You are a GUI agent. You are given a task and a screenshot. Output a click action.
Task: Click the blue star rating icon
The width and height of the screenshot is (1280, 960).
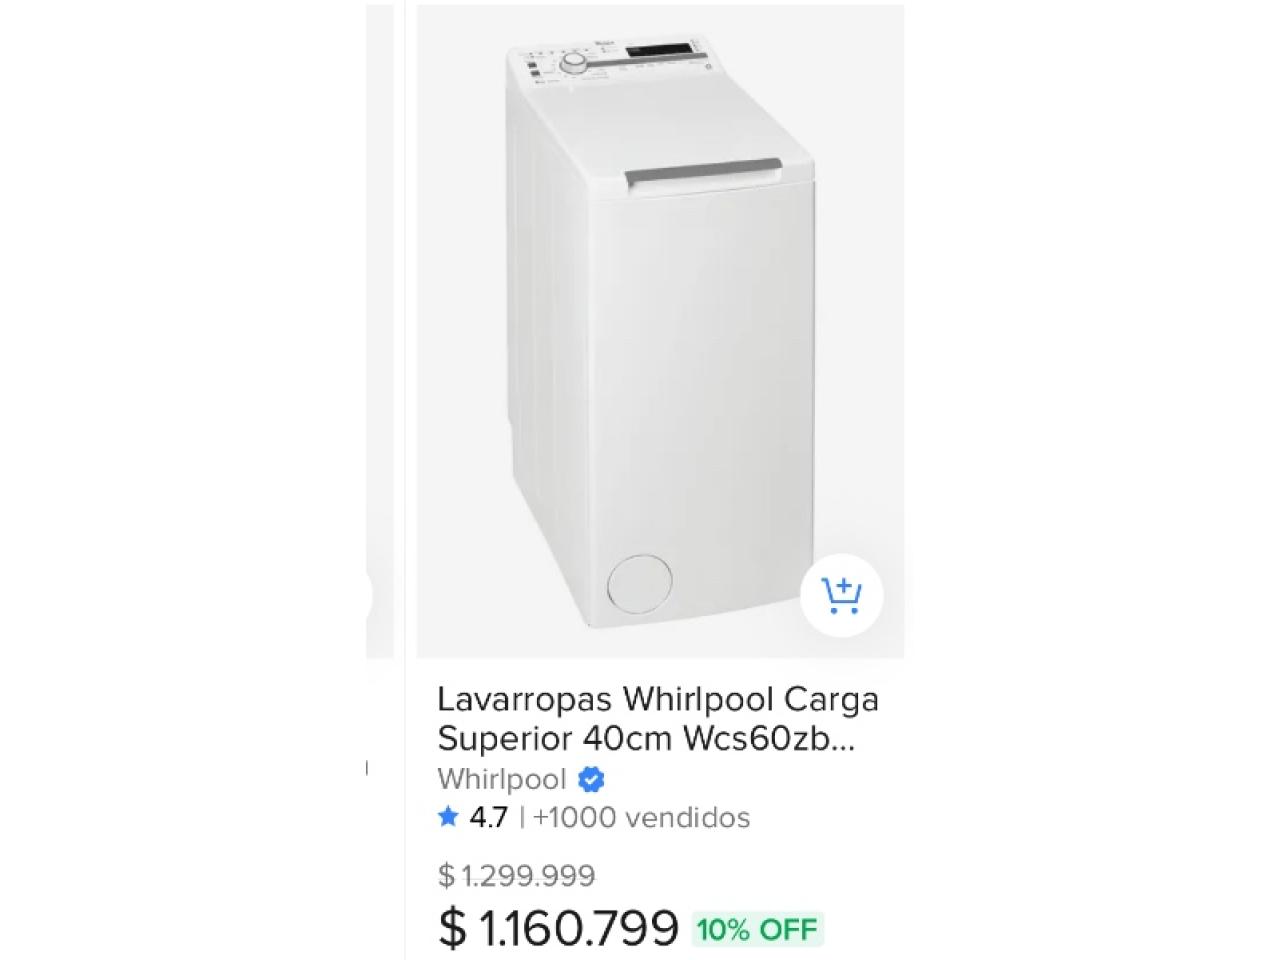click(x=448, y=817)
